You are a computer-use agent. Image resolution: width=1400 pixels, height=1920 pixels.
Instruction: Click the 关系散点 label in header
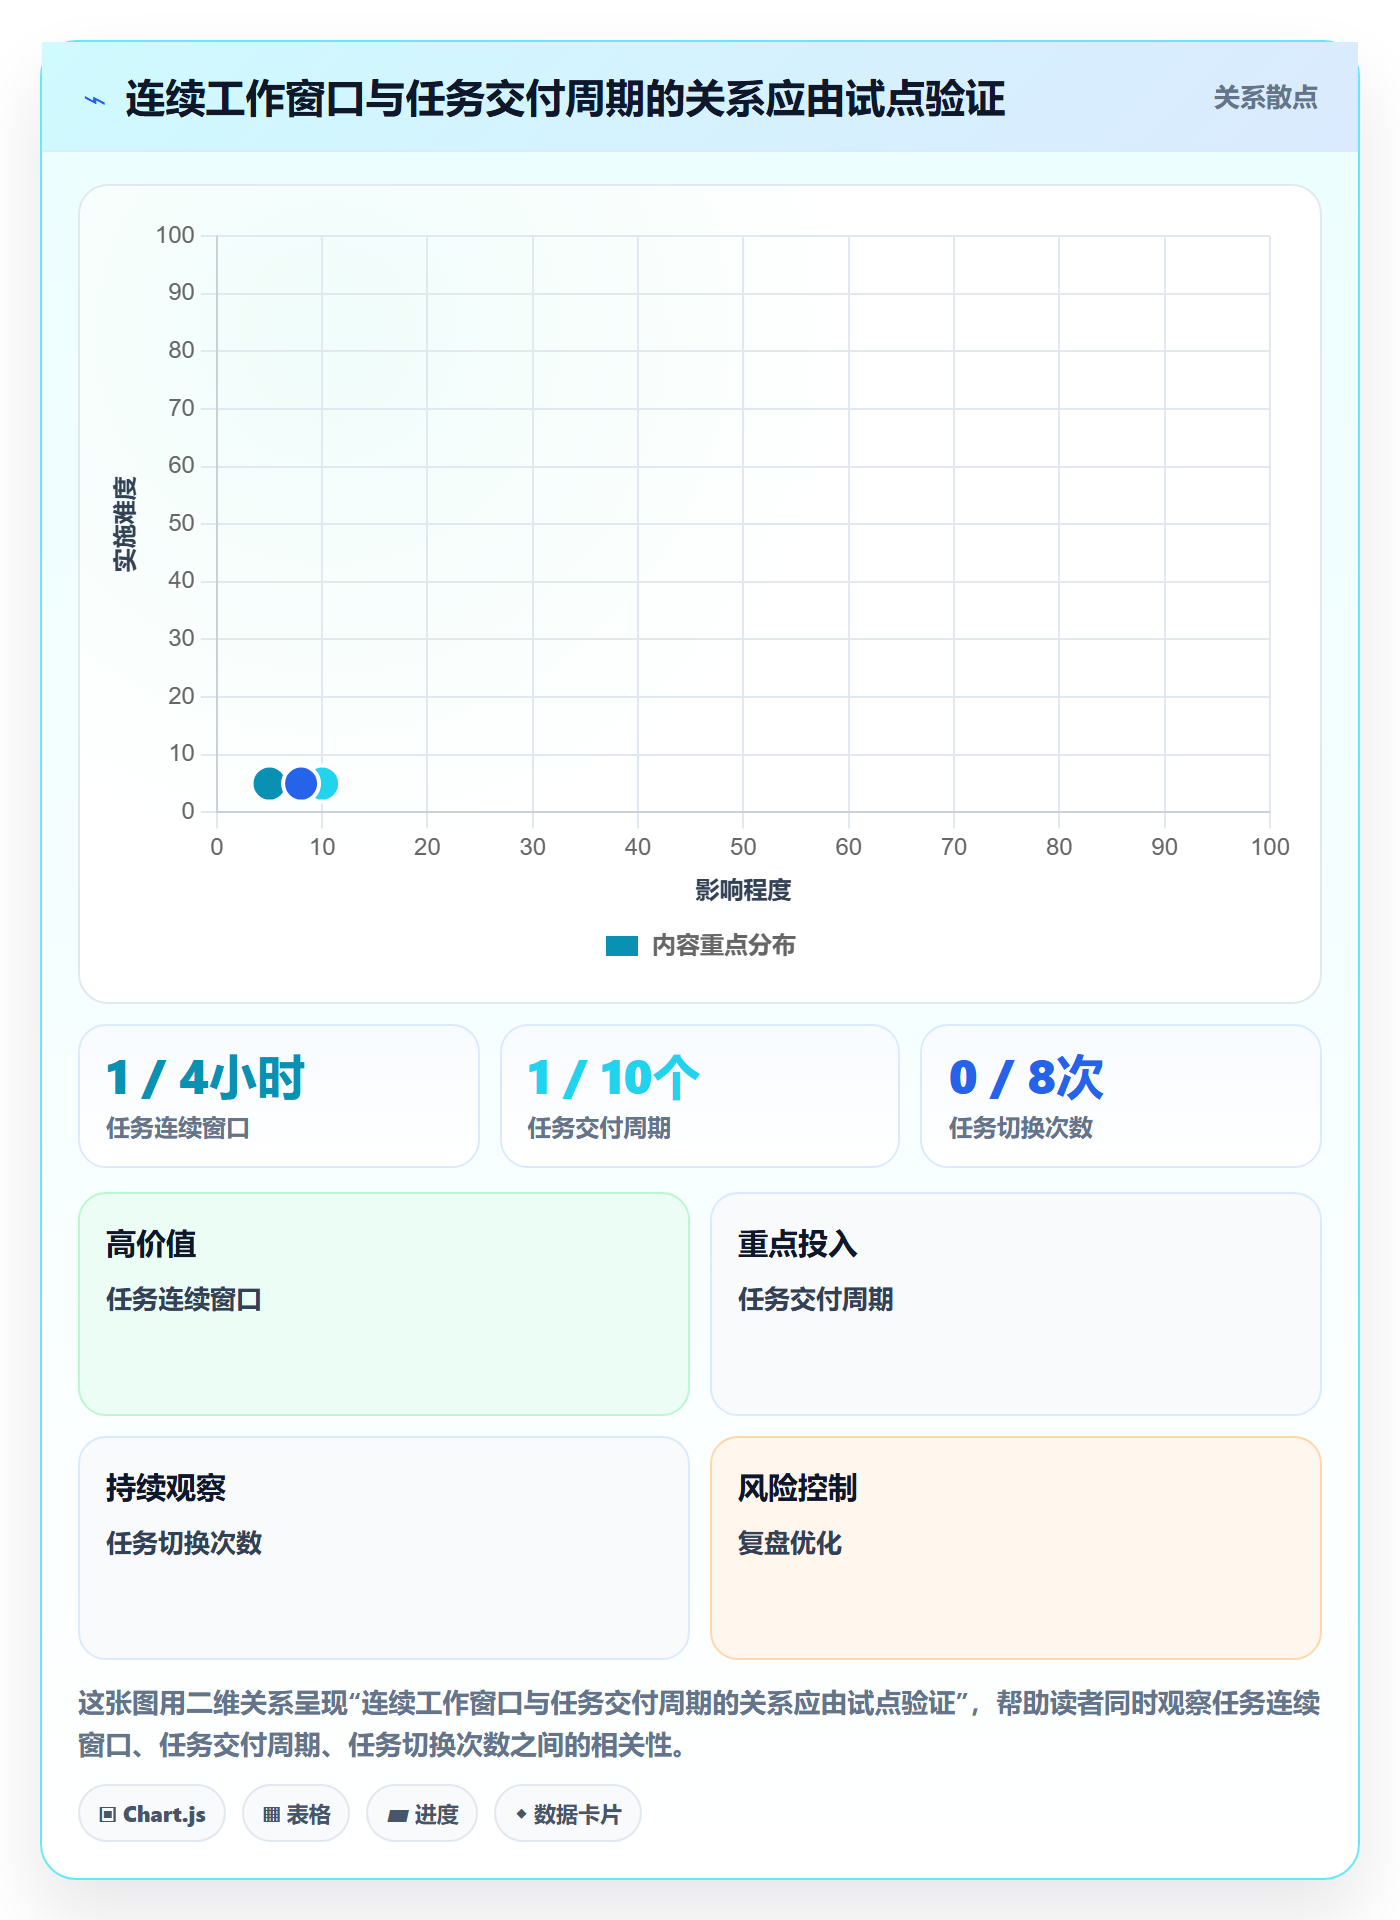pos(1265,98)
